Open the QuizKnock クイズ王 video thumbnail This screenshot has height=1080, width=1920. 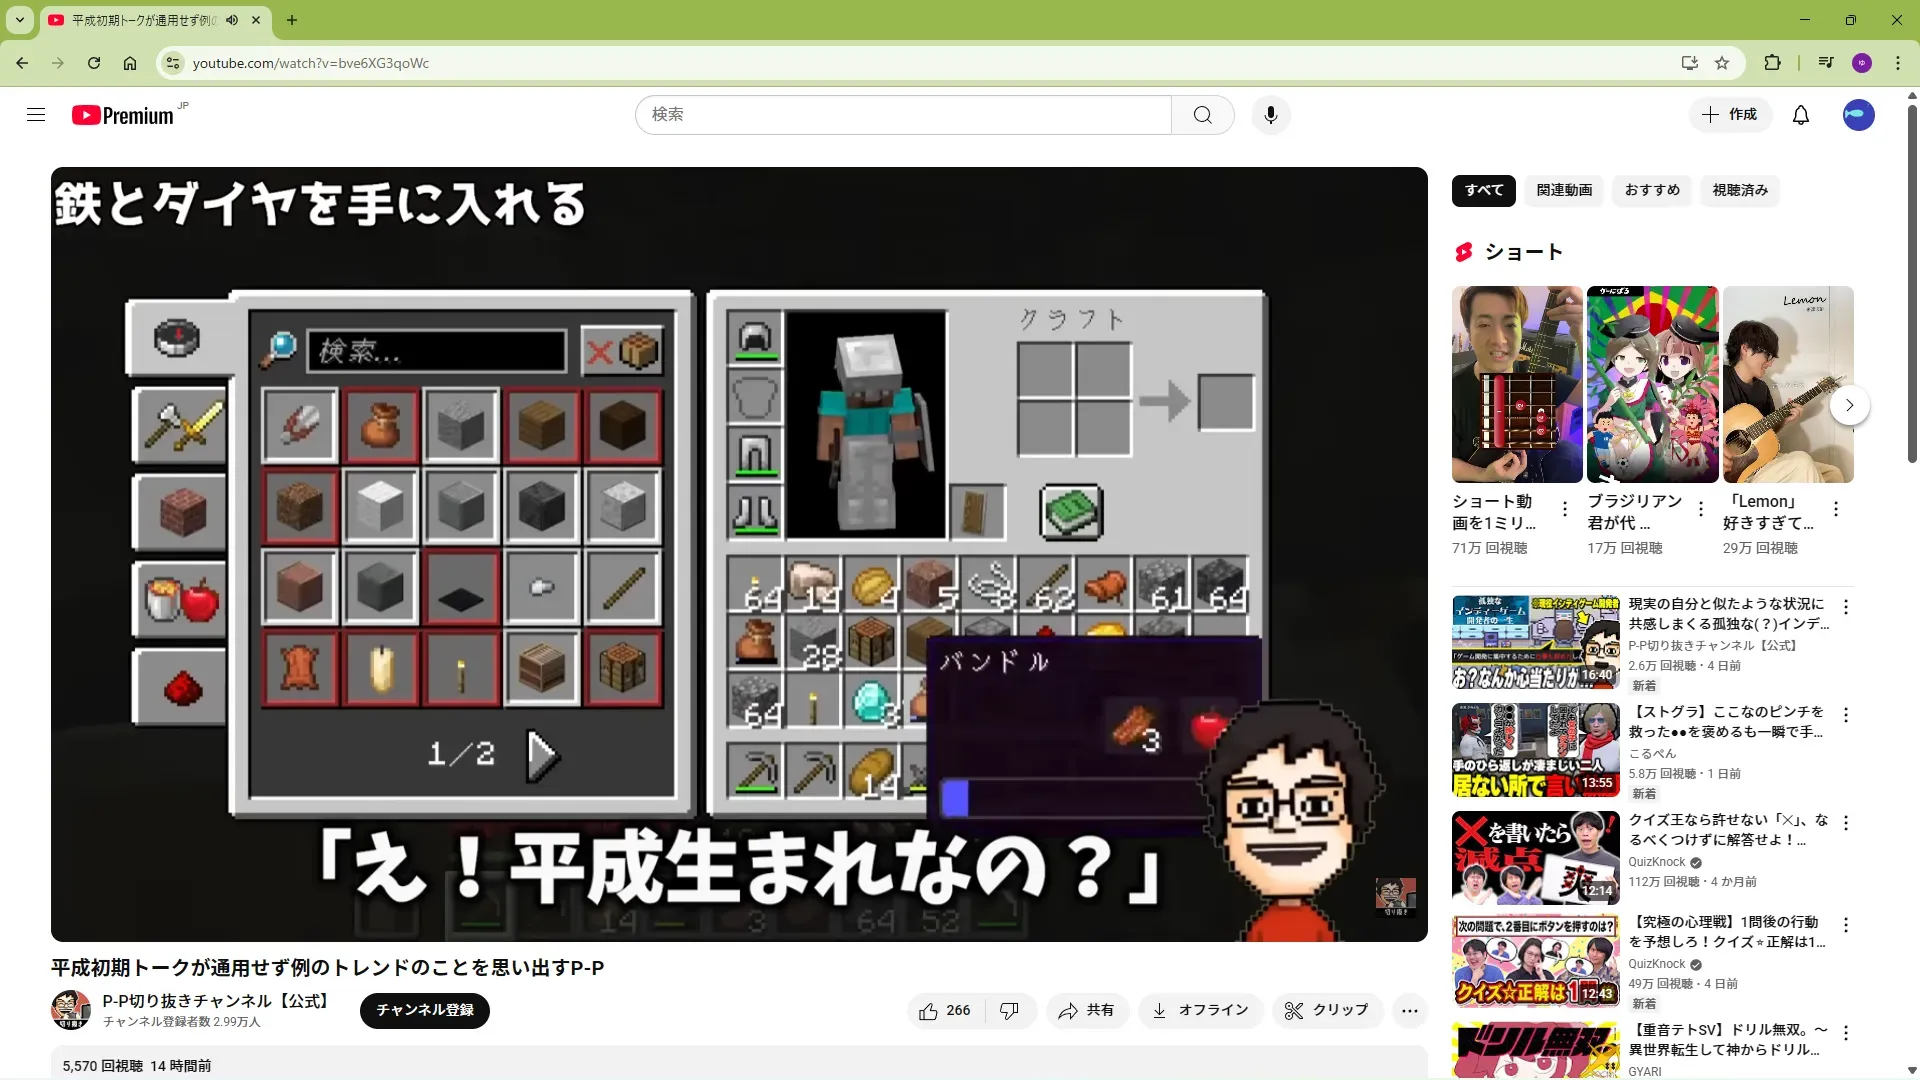[x=1535, y=857]
